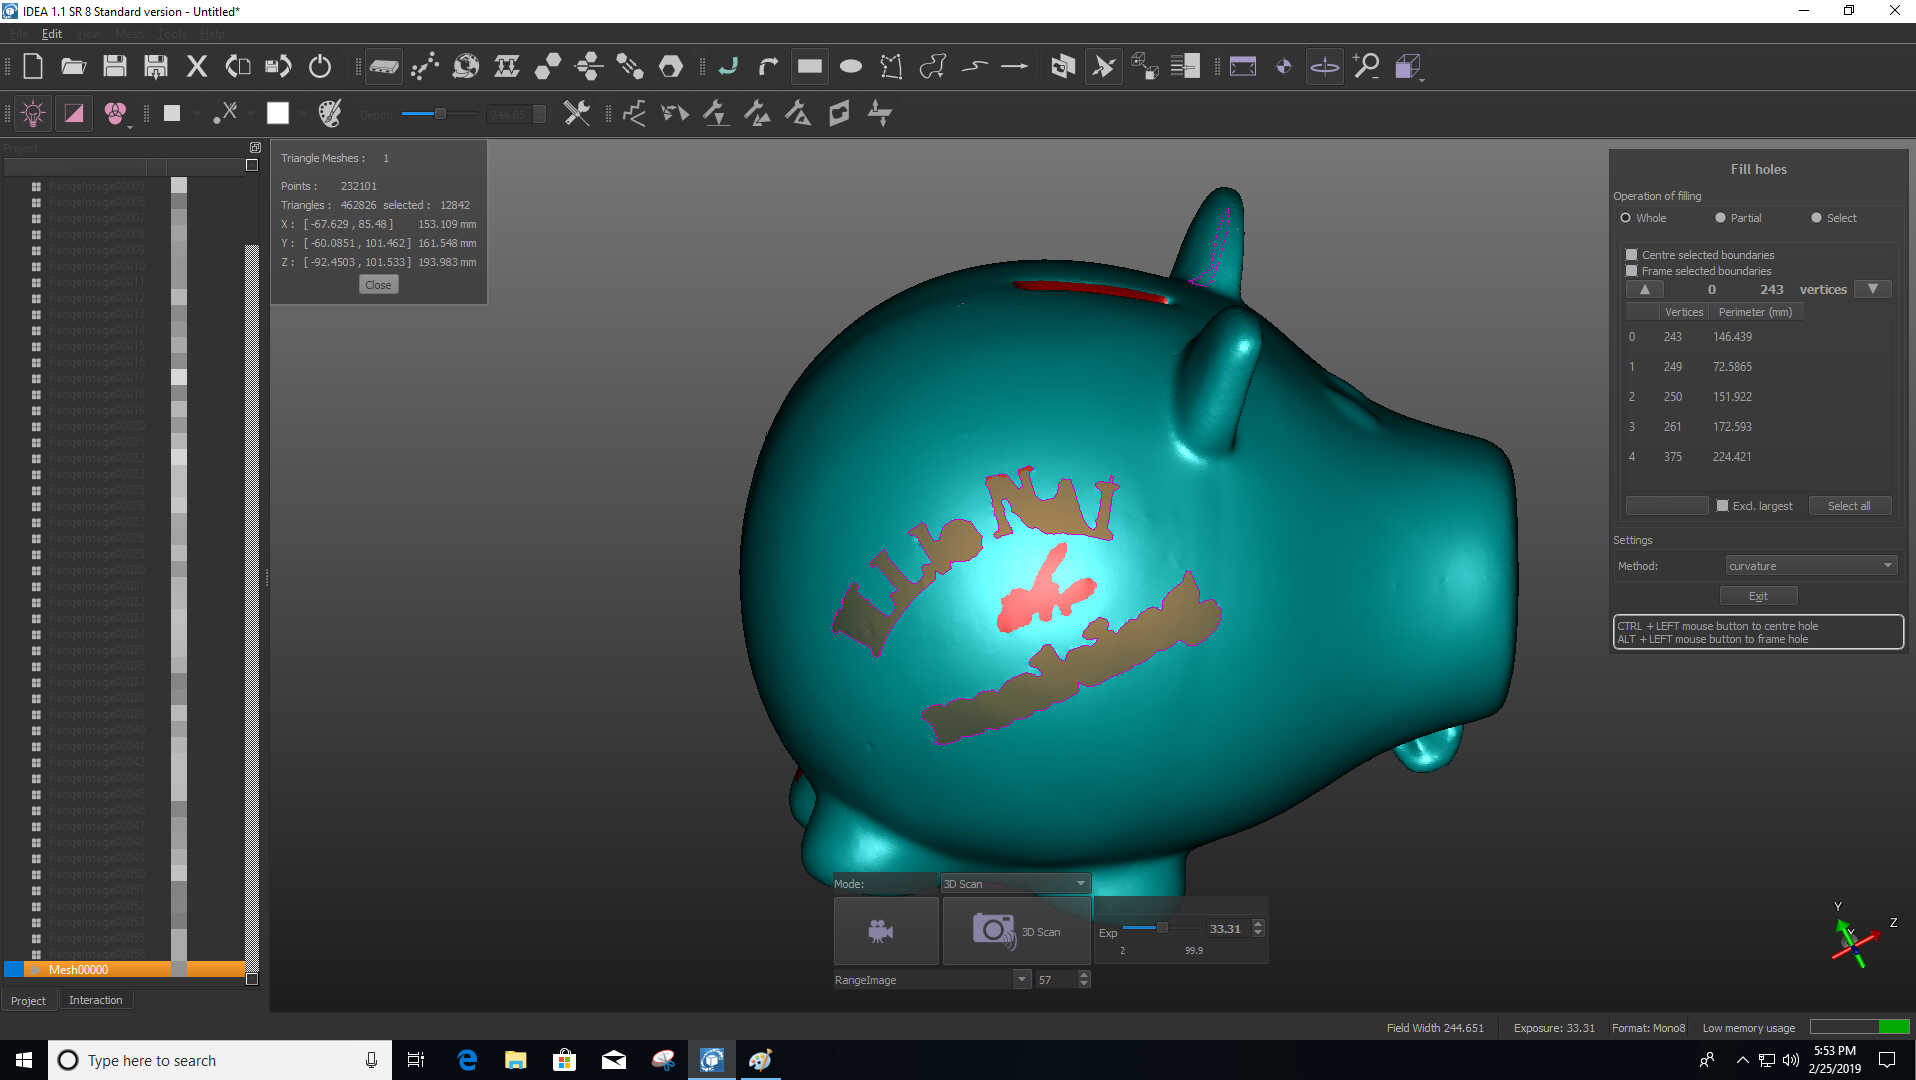Viewport: 1916px width, 1080px height.
Task: Click the Select all button
Action: 1849,506
